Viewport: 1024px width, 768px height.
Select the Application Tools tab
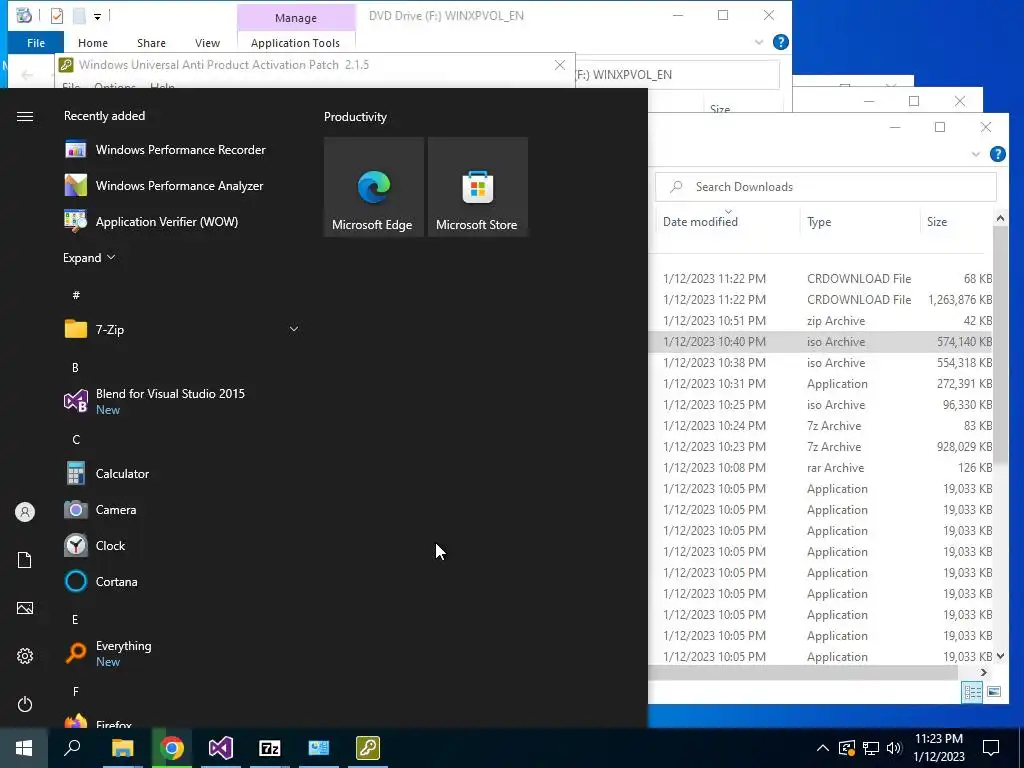tap(295, 42)
